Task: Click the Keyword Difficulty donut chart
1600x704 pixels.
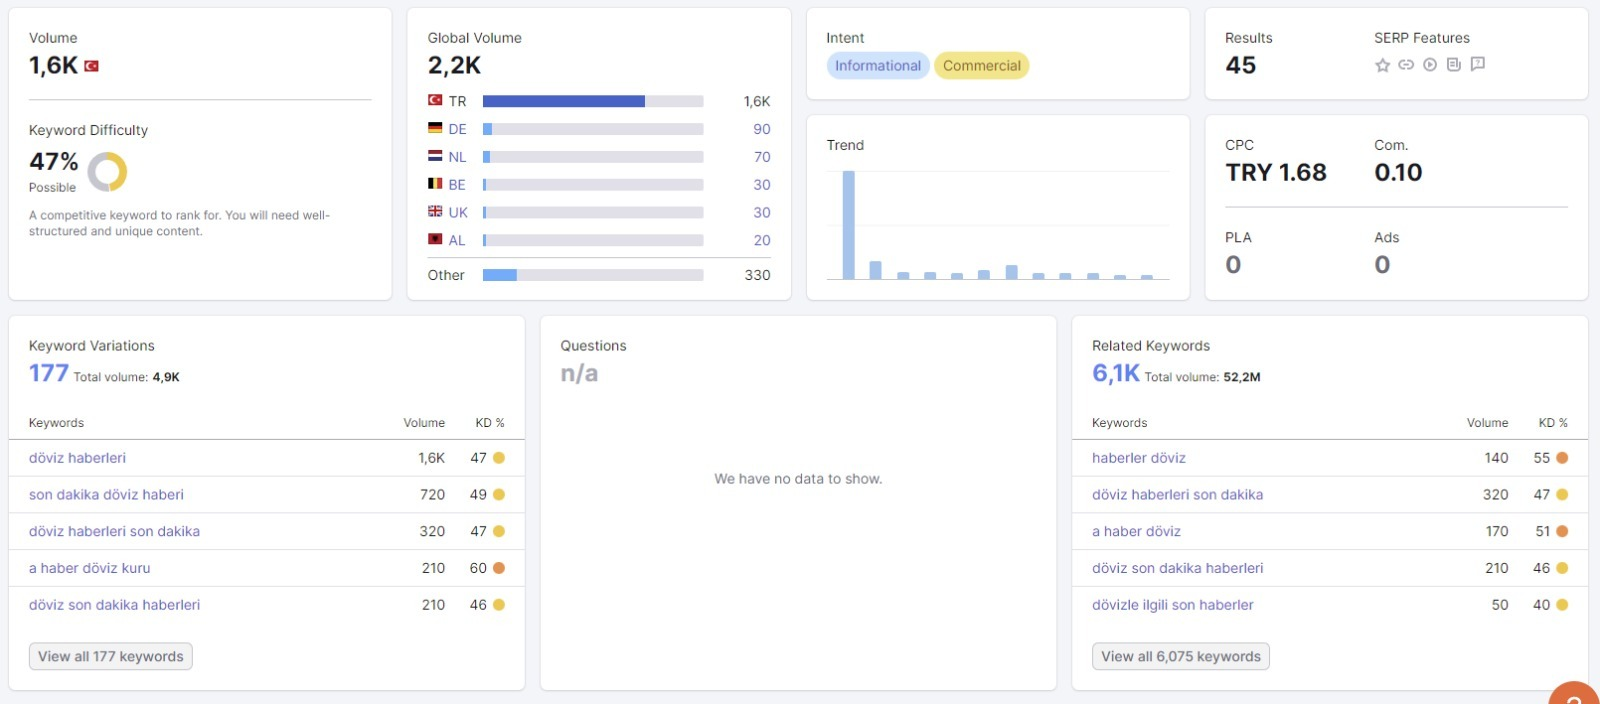Action: pos(107,172)
